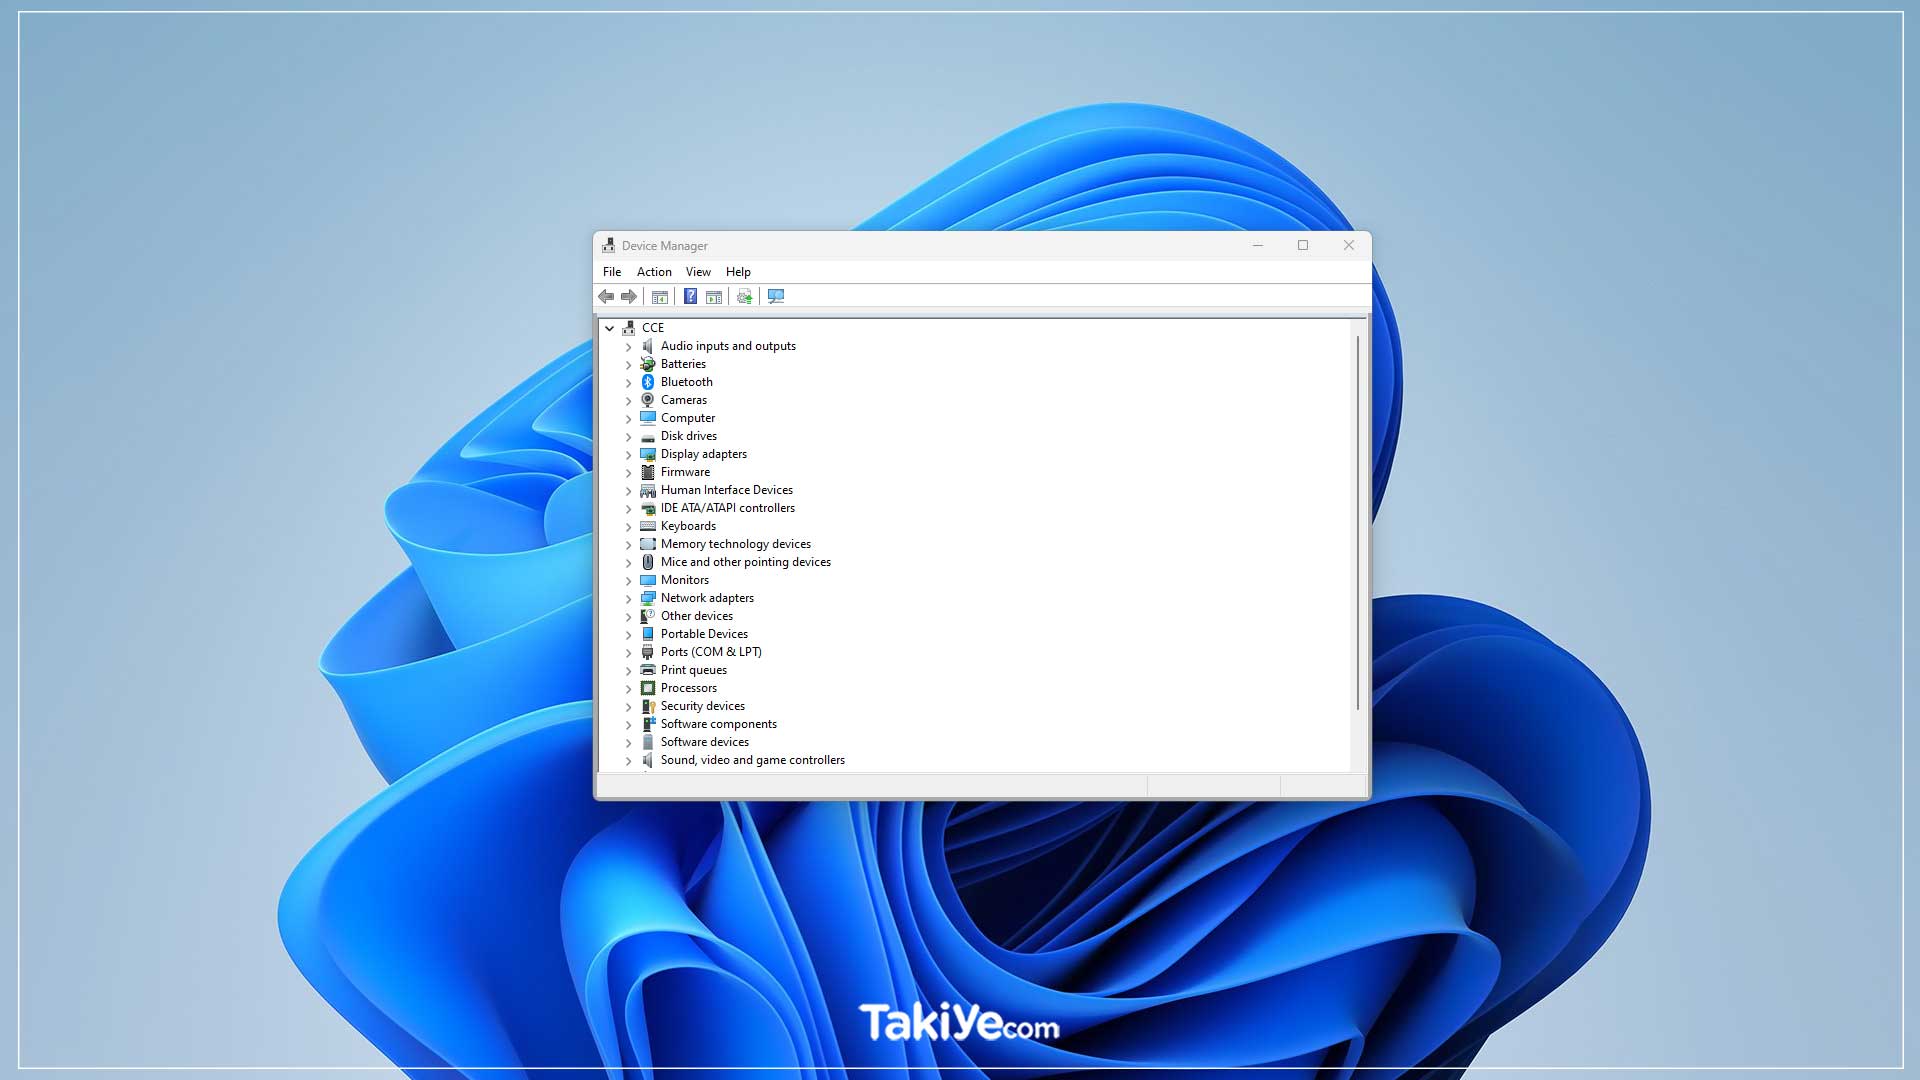
Task: Expand the Processors category
Action: (x=629, y=689)
